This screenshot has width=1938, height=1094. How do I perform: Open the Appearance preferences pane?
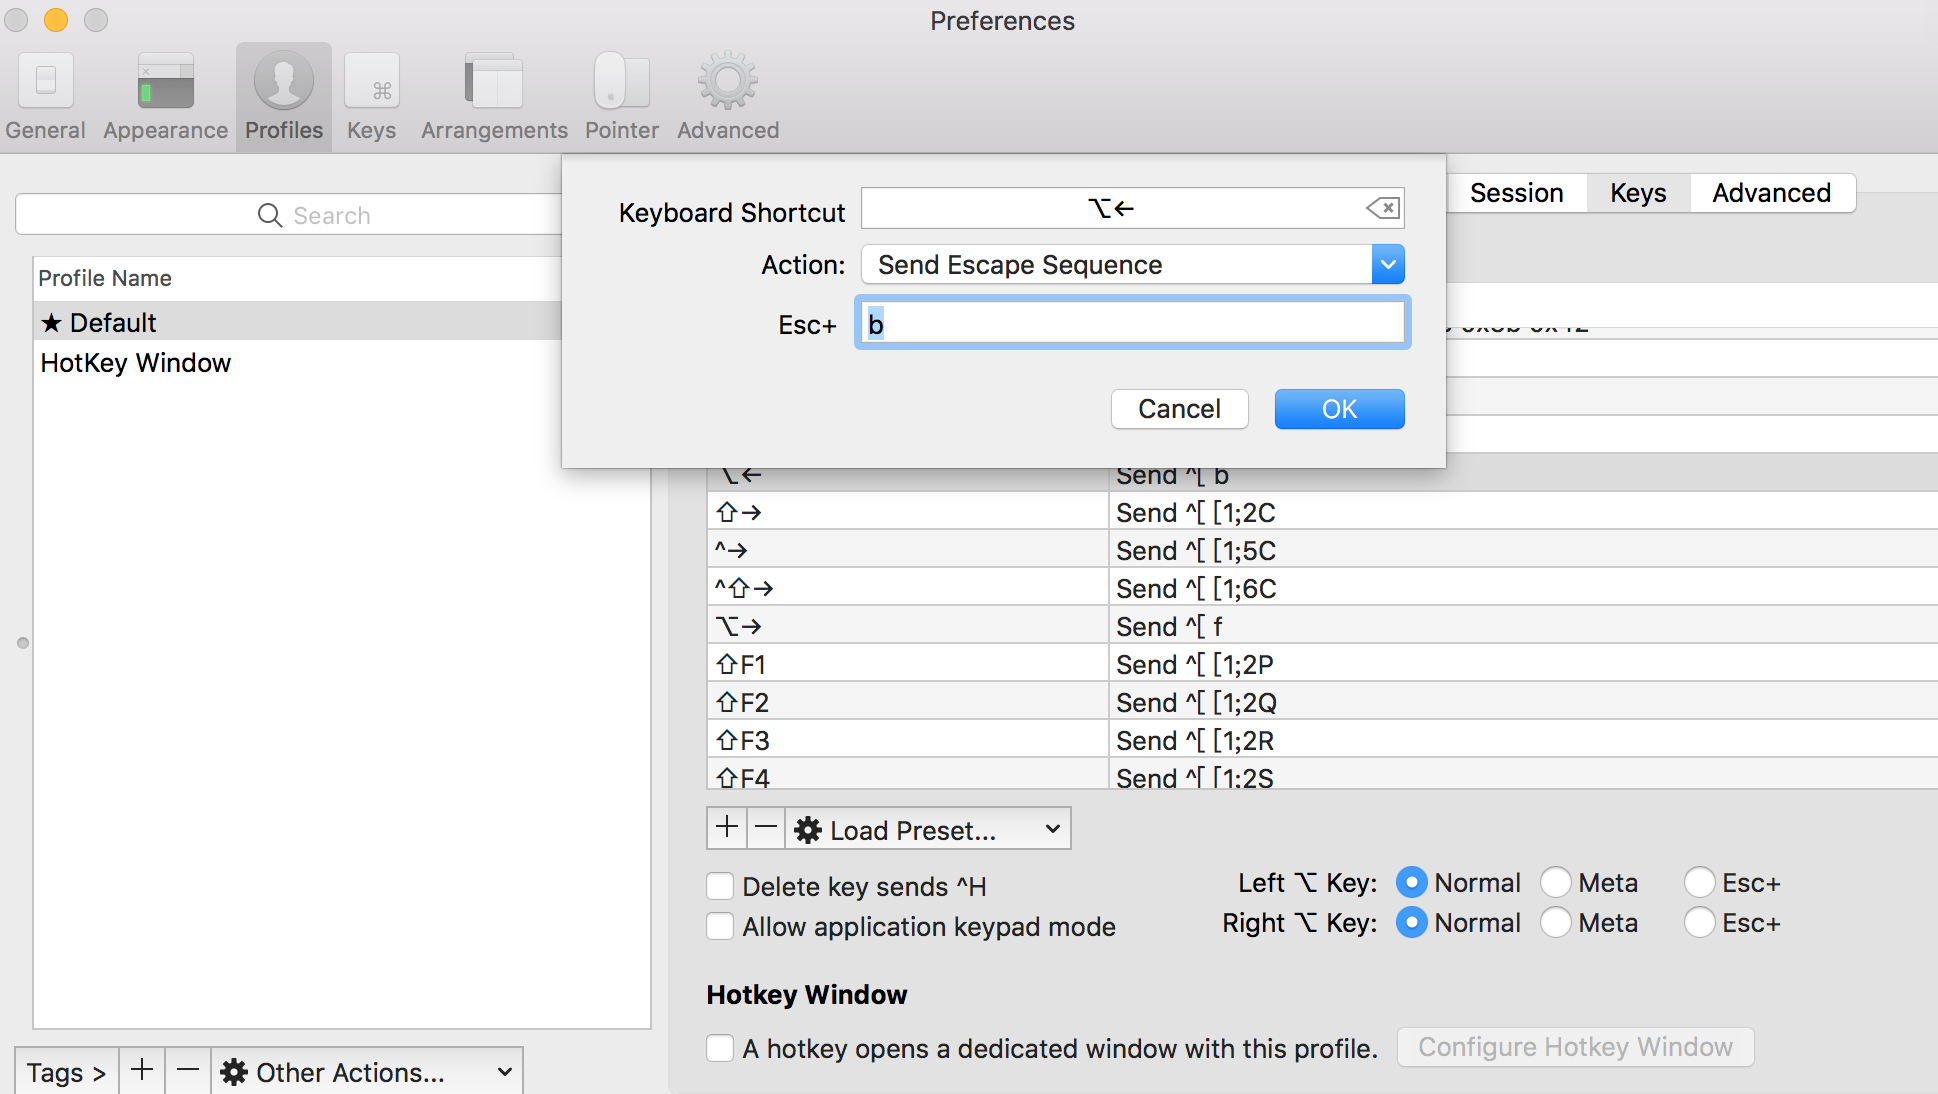point(165,97)
